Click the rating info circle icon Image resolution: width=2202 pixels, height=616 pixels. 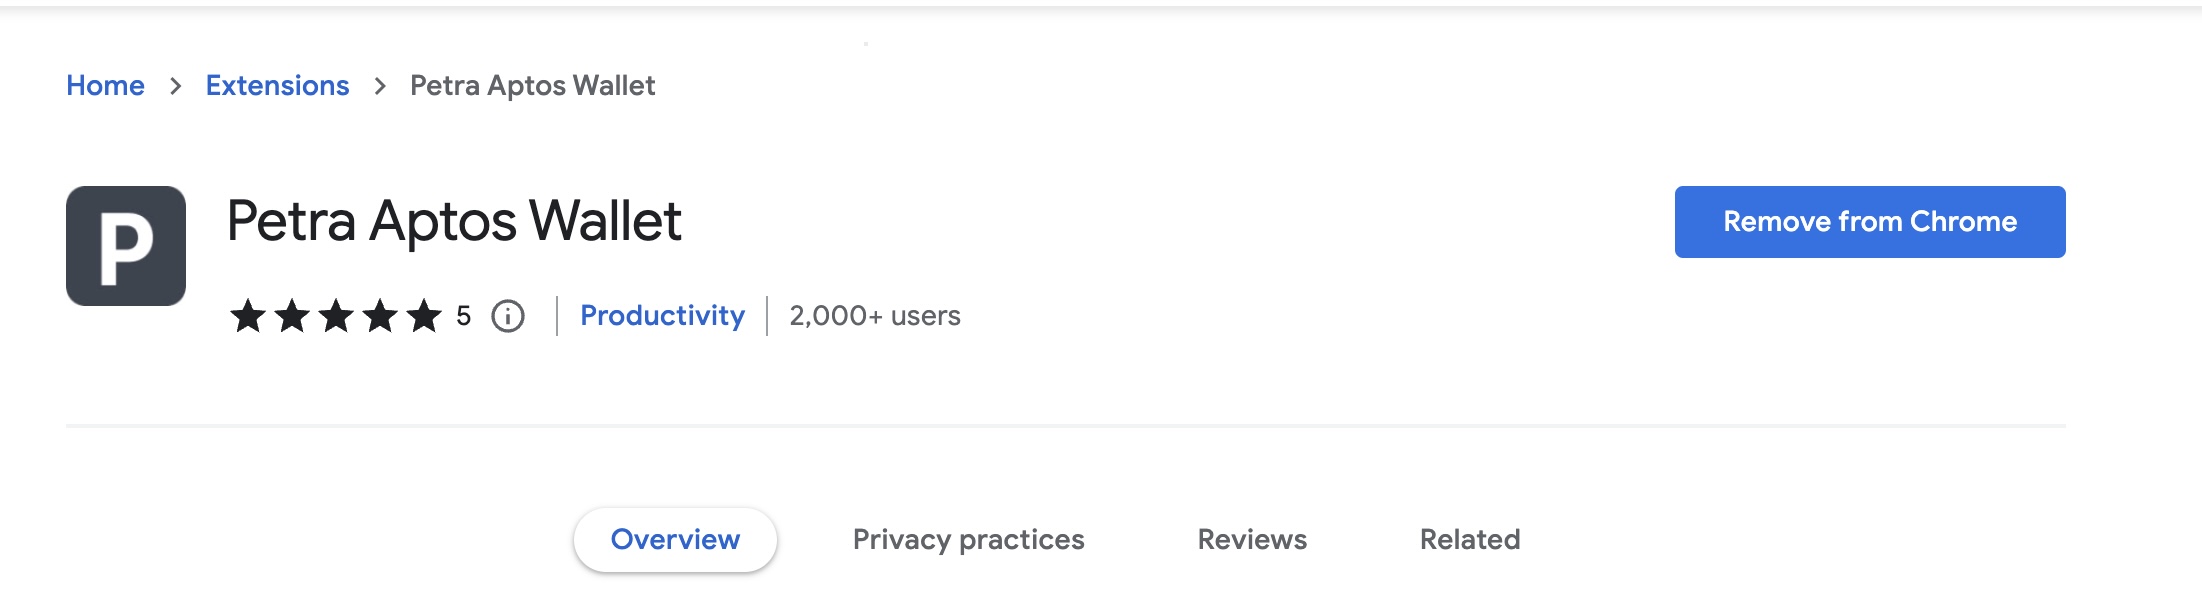pyautogui.click(x=508, y=316)
